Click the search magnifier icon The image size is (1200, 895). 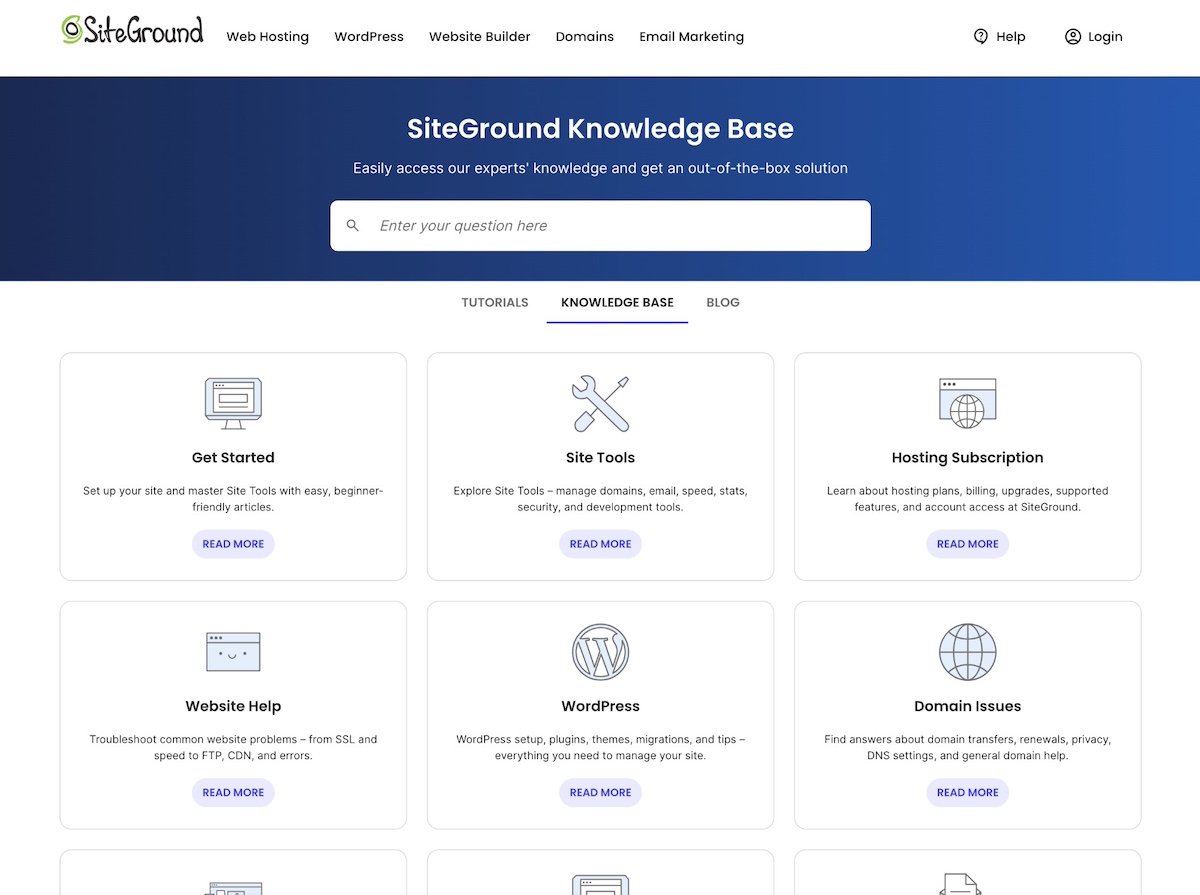(353, 225)
